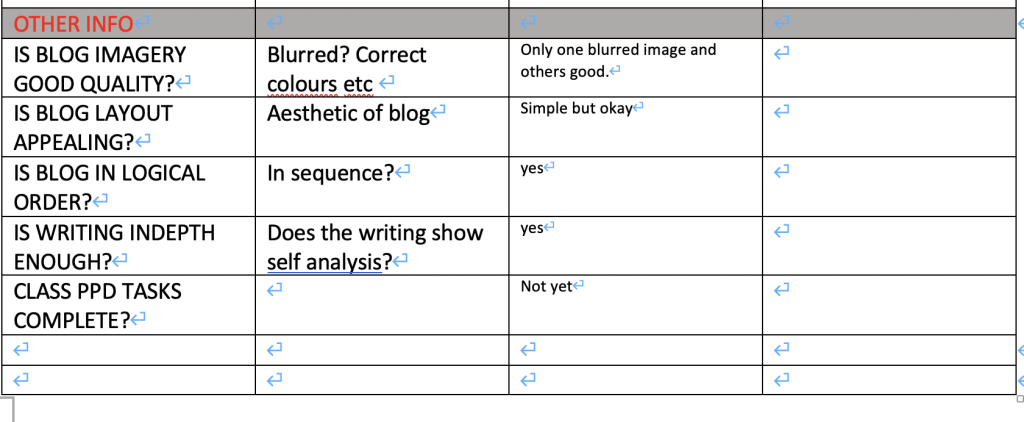Click the 'Aesthetic of blog' cell
1024x422 pixels.
click(x=348, y=113)
